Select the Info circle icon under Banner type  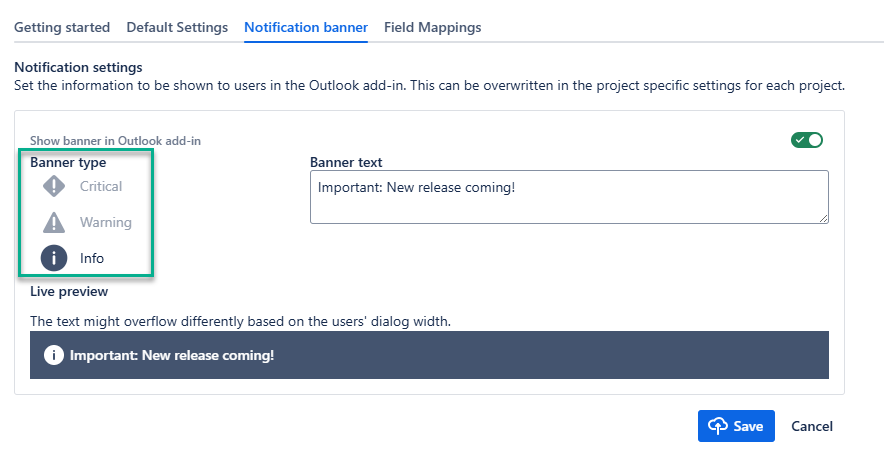coord(54,258)
